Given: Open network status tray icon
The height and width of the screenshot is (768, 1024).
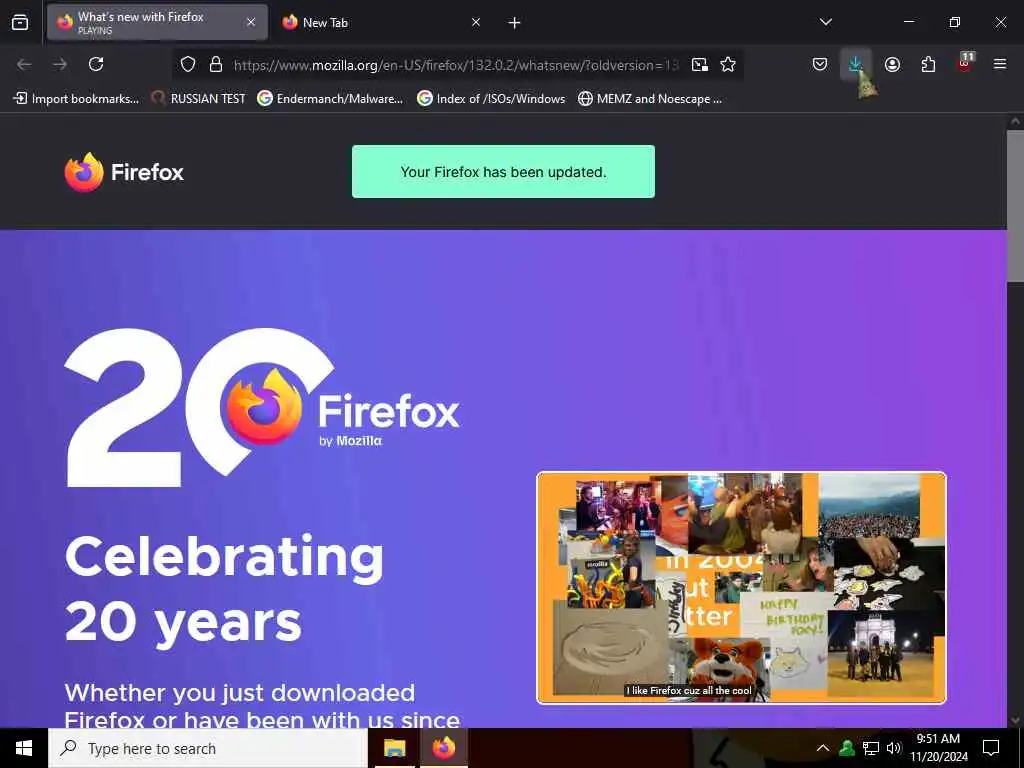Looking at the screenshot, I should [x=871, y=748].
